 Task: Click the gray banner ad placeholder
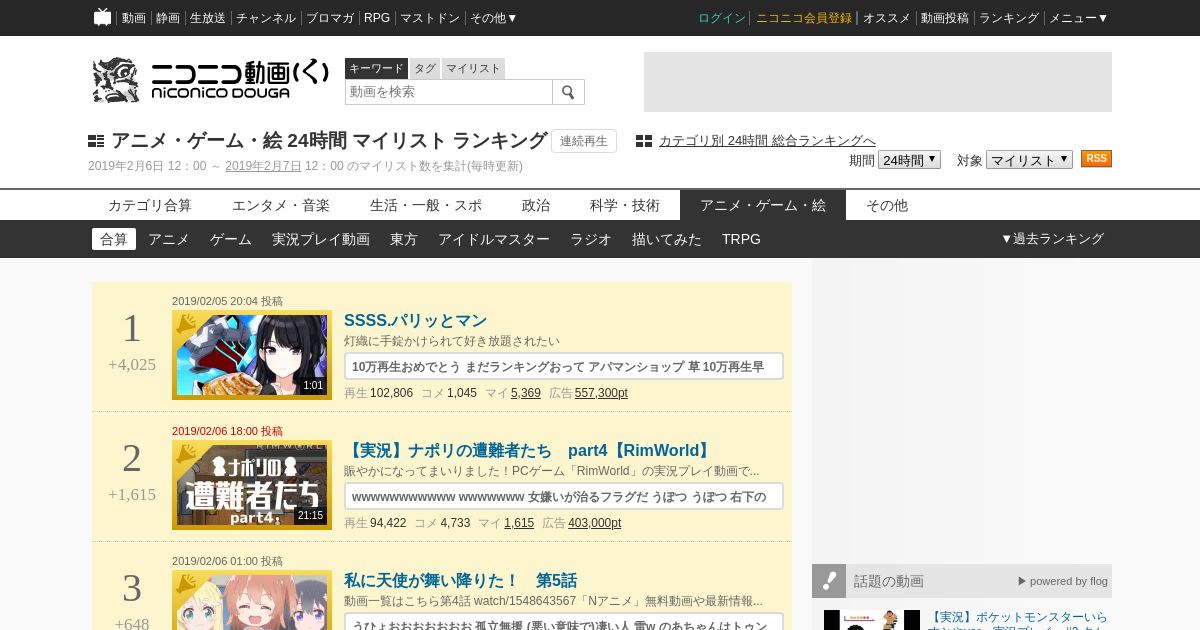pos(878,82)
